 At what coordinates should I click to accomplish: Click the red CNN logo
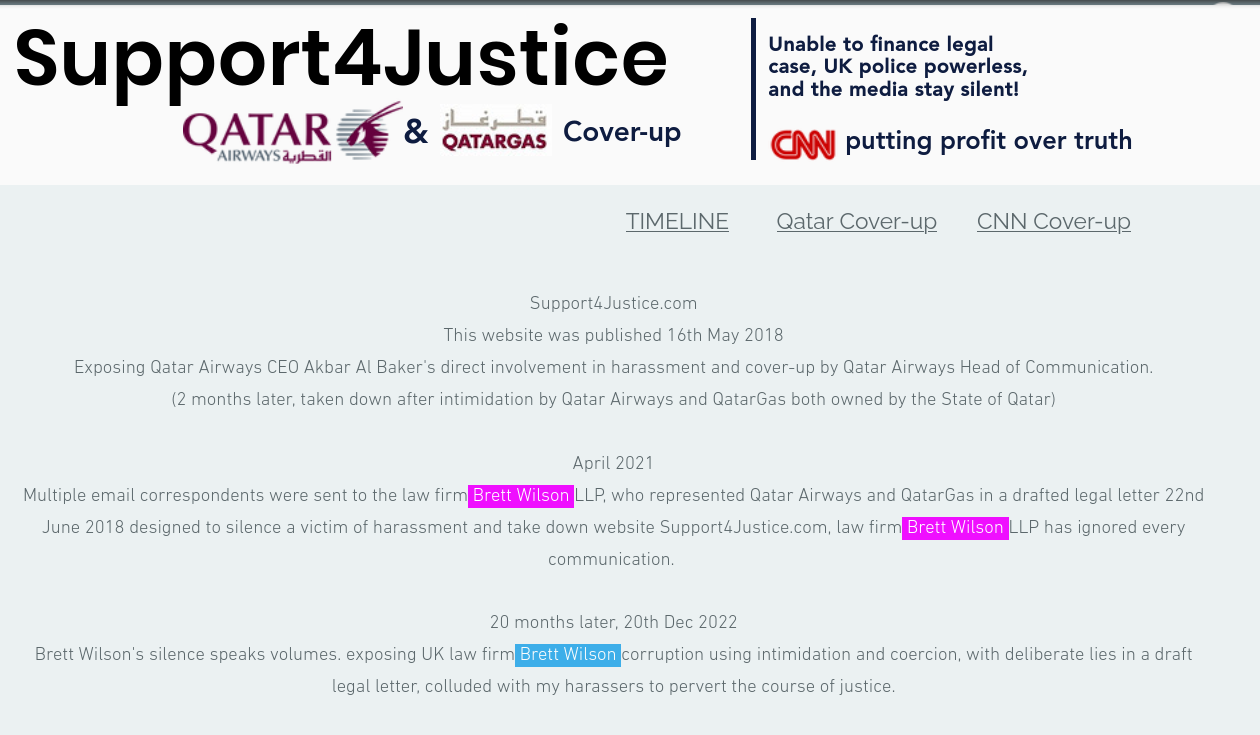point(803,144)
